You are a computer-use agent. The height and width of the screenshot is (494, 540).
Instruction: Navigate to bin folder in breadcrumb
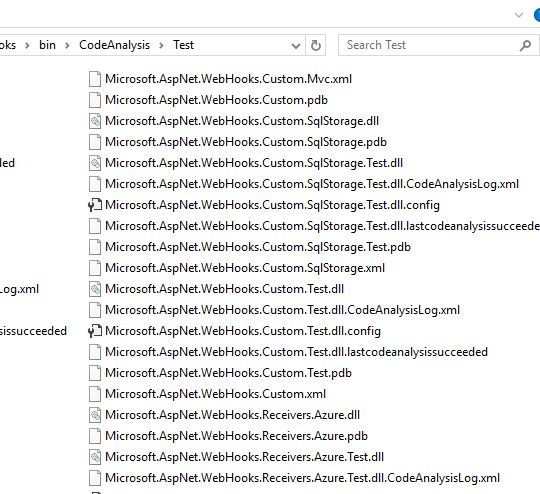47,45
